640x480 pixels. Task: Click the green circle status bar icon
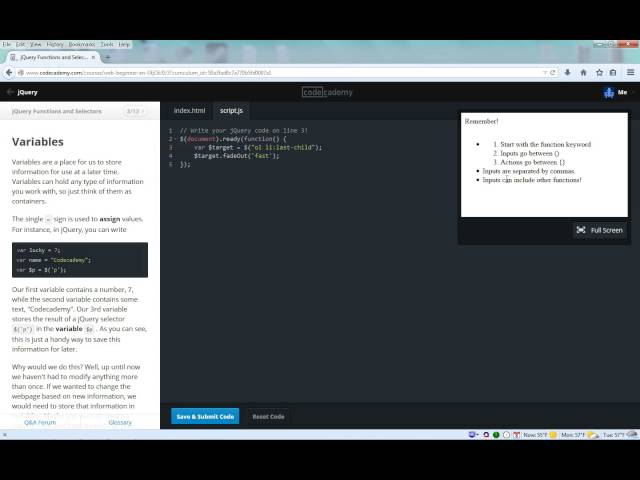coord(496,435)
